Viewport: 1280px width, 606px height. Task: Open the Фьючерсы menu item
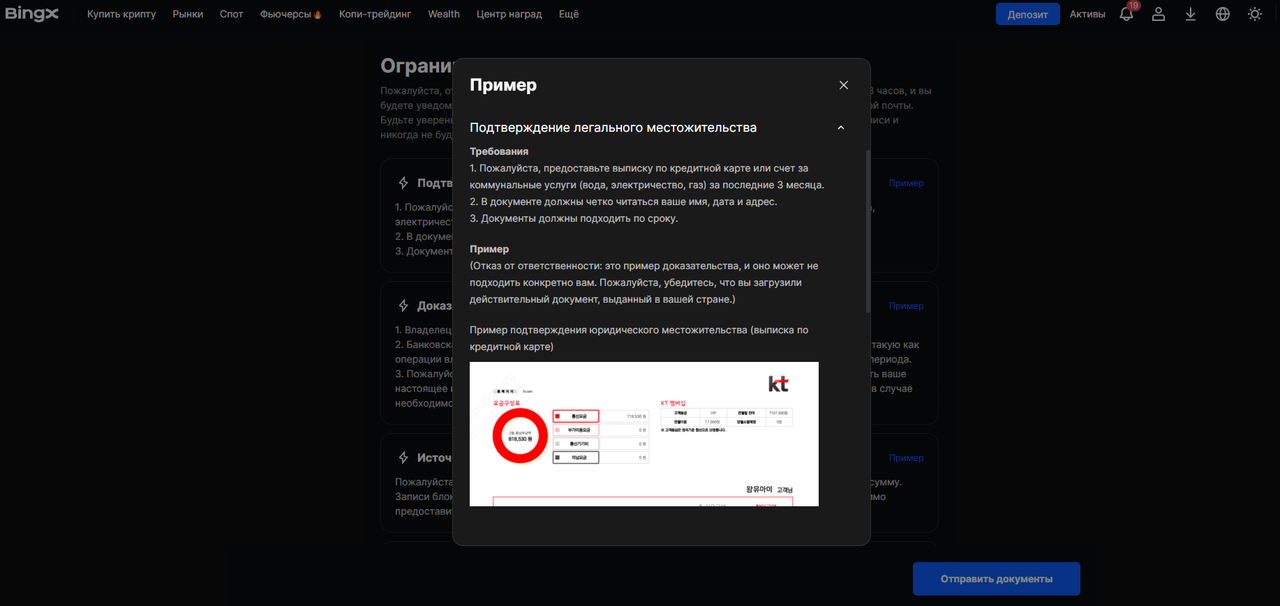(290, 14)
